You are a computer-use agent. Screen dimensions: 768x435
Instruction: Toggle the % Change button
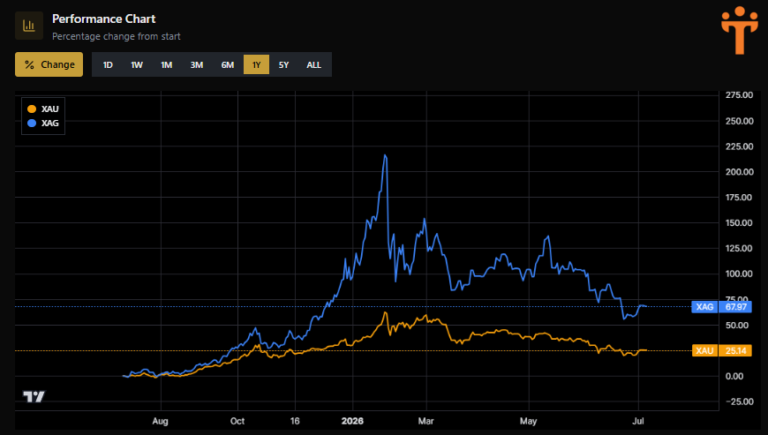click(x=49, y=65)
